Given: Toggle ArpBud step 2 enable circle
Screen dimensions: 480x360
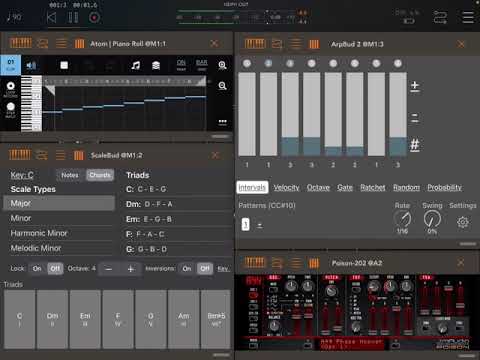Looking at the screenshot, I should click(268, 63).
